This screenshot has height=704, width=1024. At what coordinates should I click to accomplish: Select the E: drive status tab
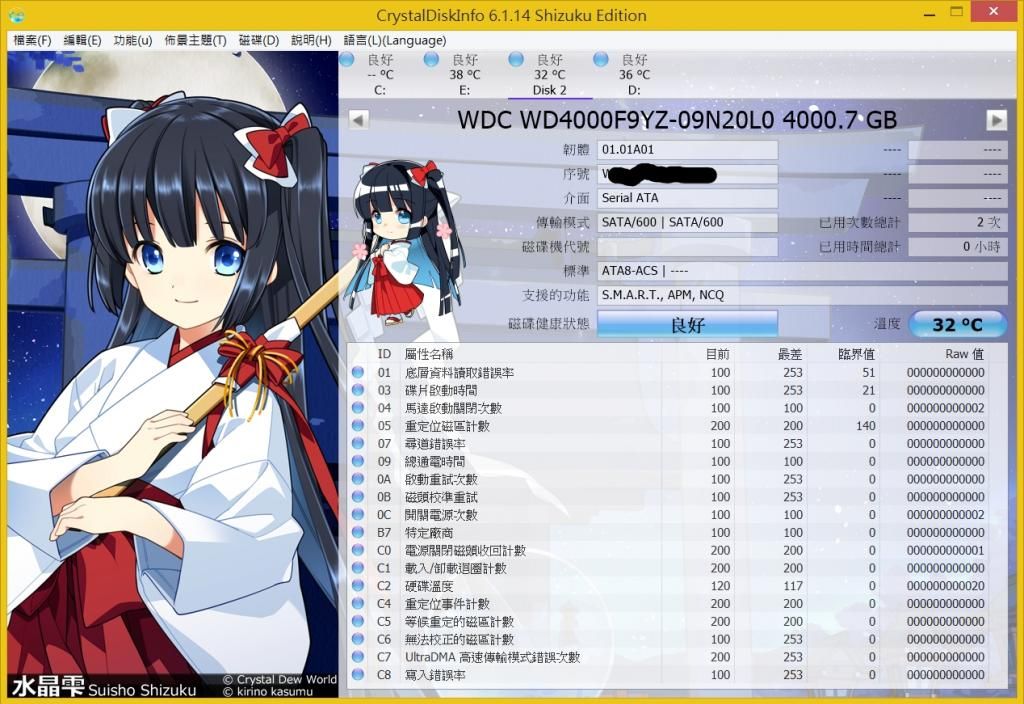(465, 74)
